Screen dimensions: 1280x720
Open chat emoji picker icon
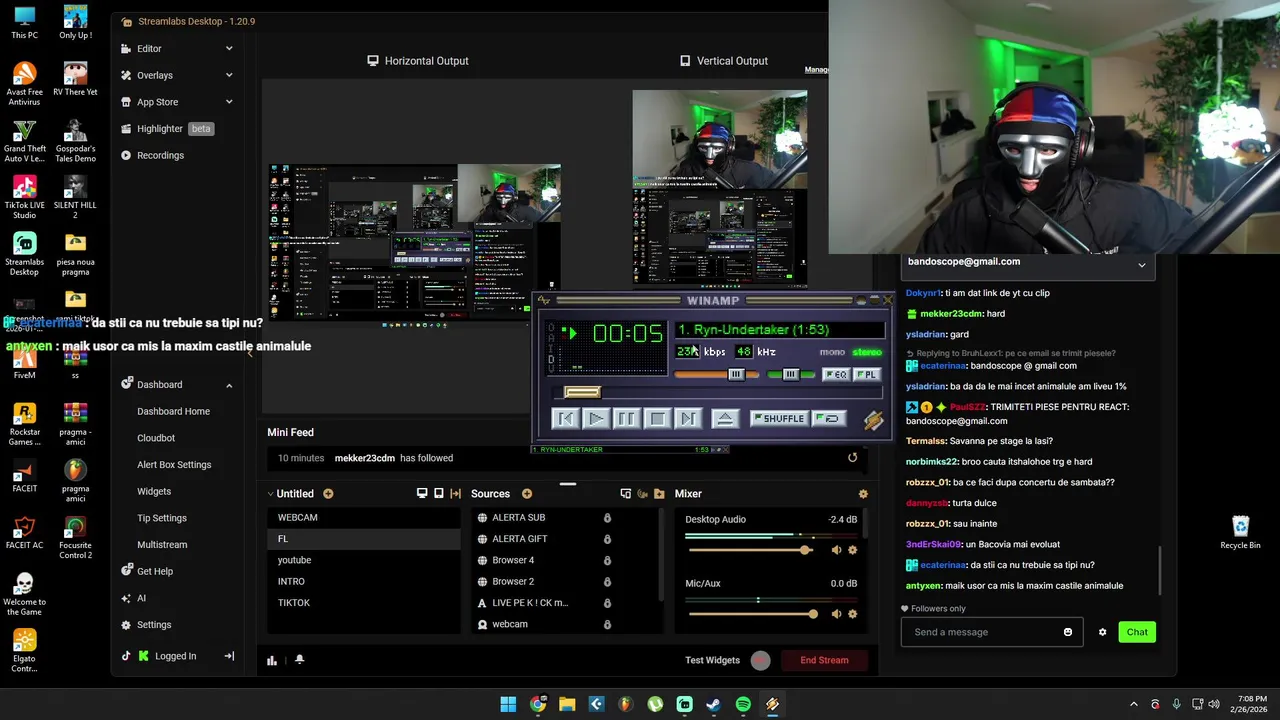1068,632
